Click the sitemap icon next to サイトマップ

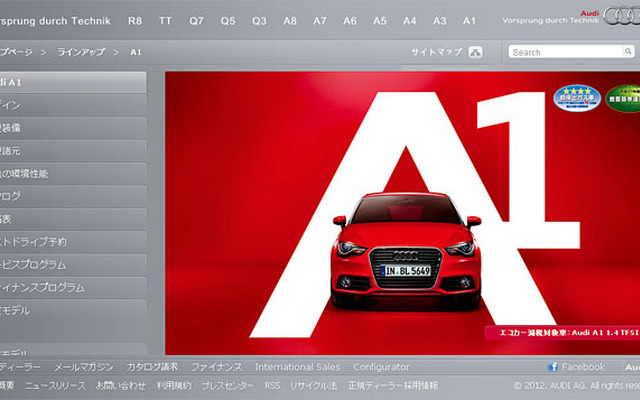(x=475, y=52)
